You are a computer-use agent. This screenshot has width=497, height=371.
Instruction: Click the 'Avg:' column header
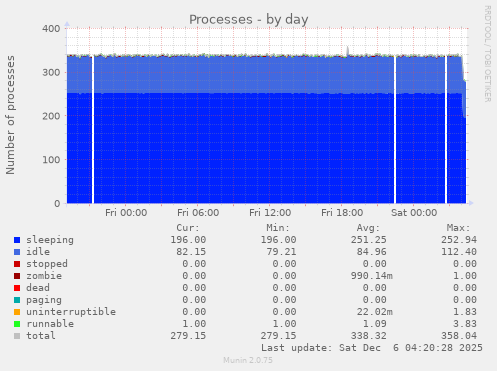click(x=368, y=228)
